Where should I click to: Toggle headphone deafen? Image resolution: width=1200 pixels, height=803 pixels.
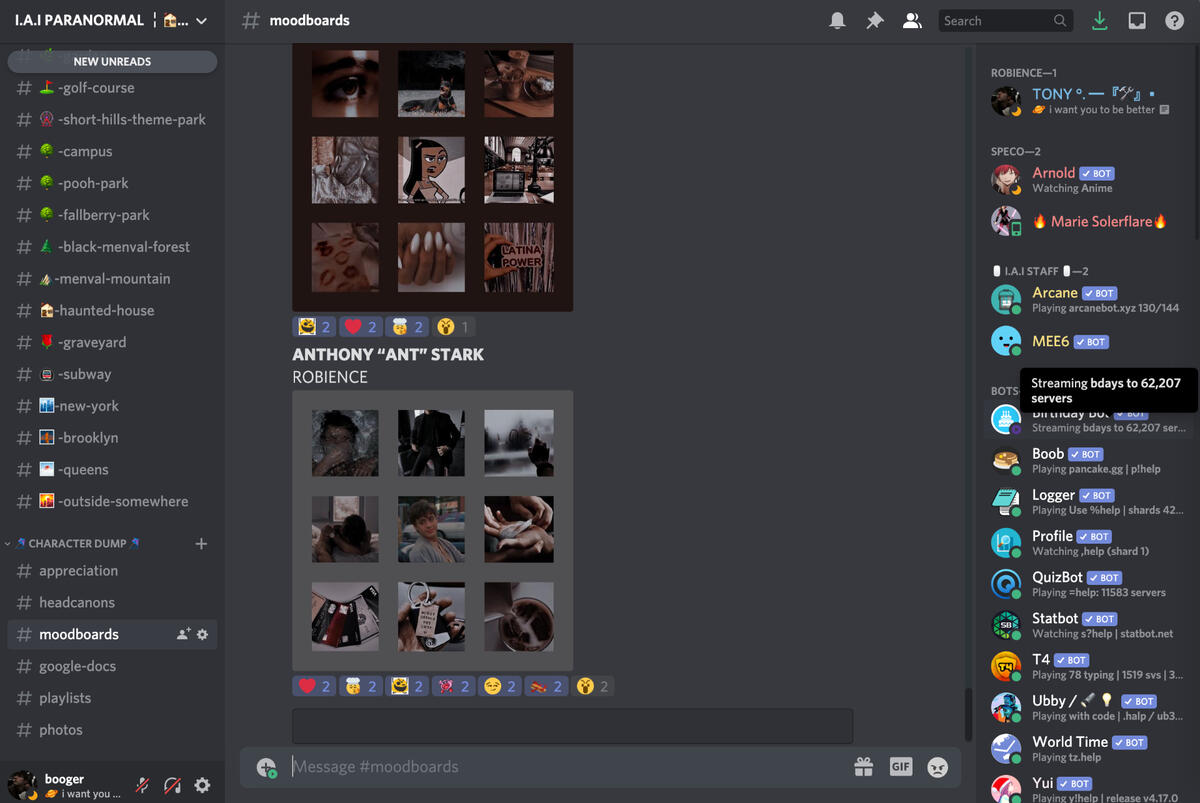point(172,785)
